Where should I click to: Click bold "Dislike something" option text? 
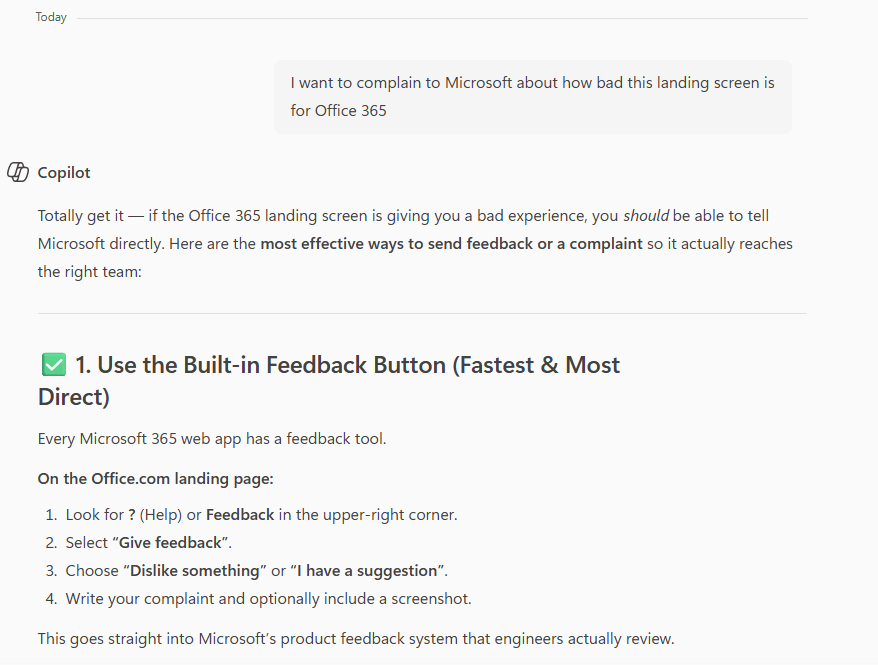pyautogui.click(x=195, y=571)
